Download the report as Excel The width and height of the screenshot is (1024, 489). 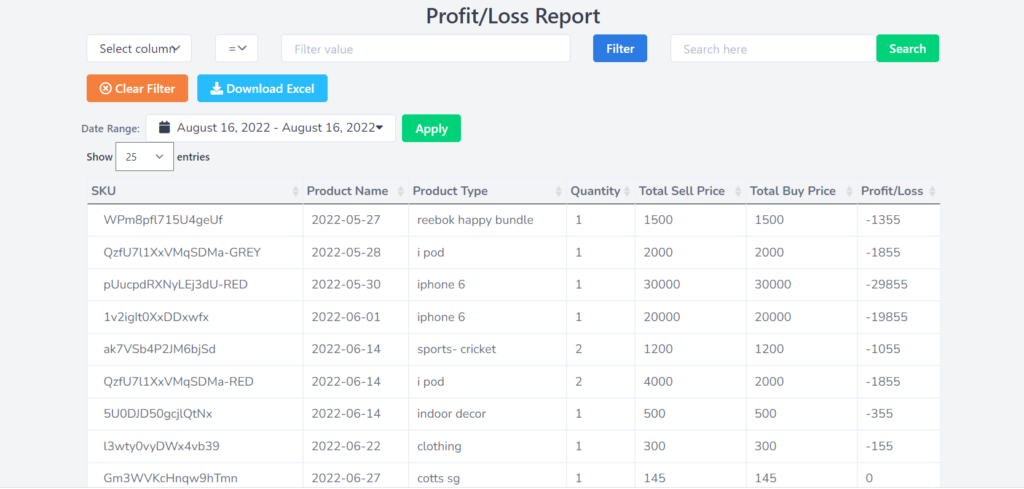[262, 89]
